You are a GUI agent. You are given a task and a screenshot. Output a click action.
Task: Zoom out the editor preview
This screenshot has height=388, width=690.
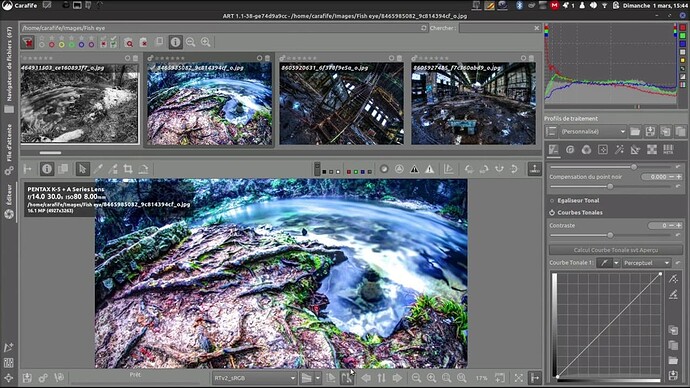[416, 378]
